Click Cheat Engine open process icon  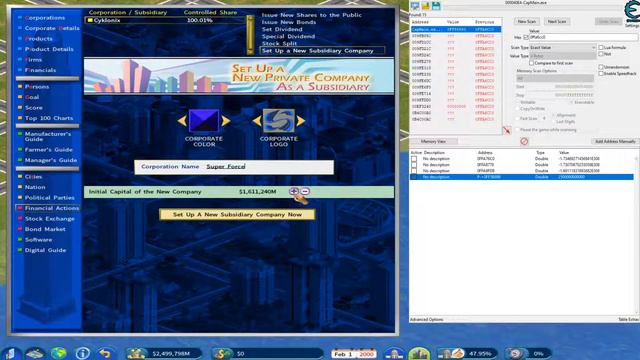pos(415,6)
